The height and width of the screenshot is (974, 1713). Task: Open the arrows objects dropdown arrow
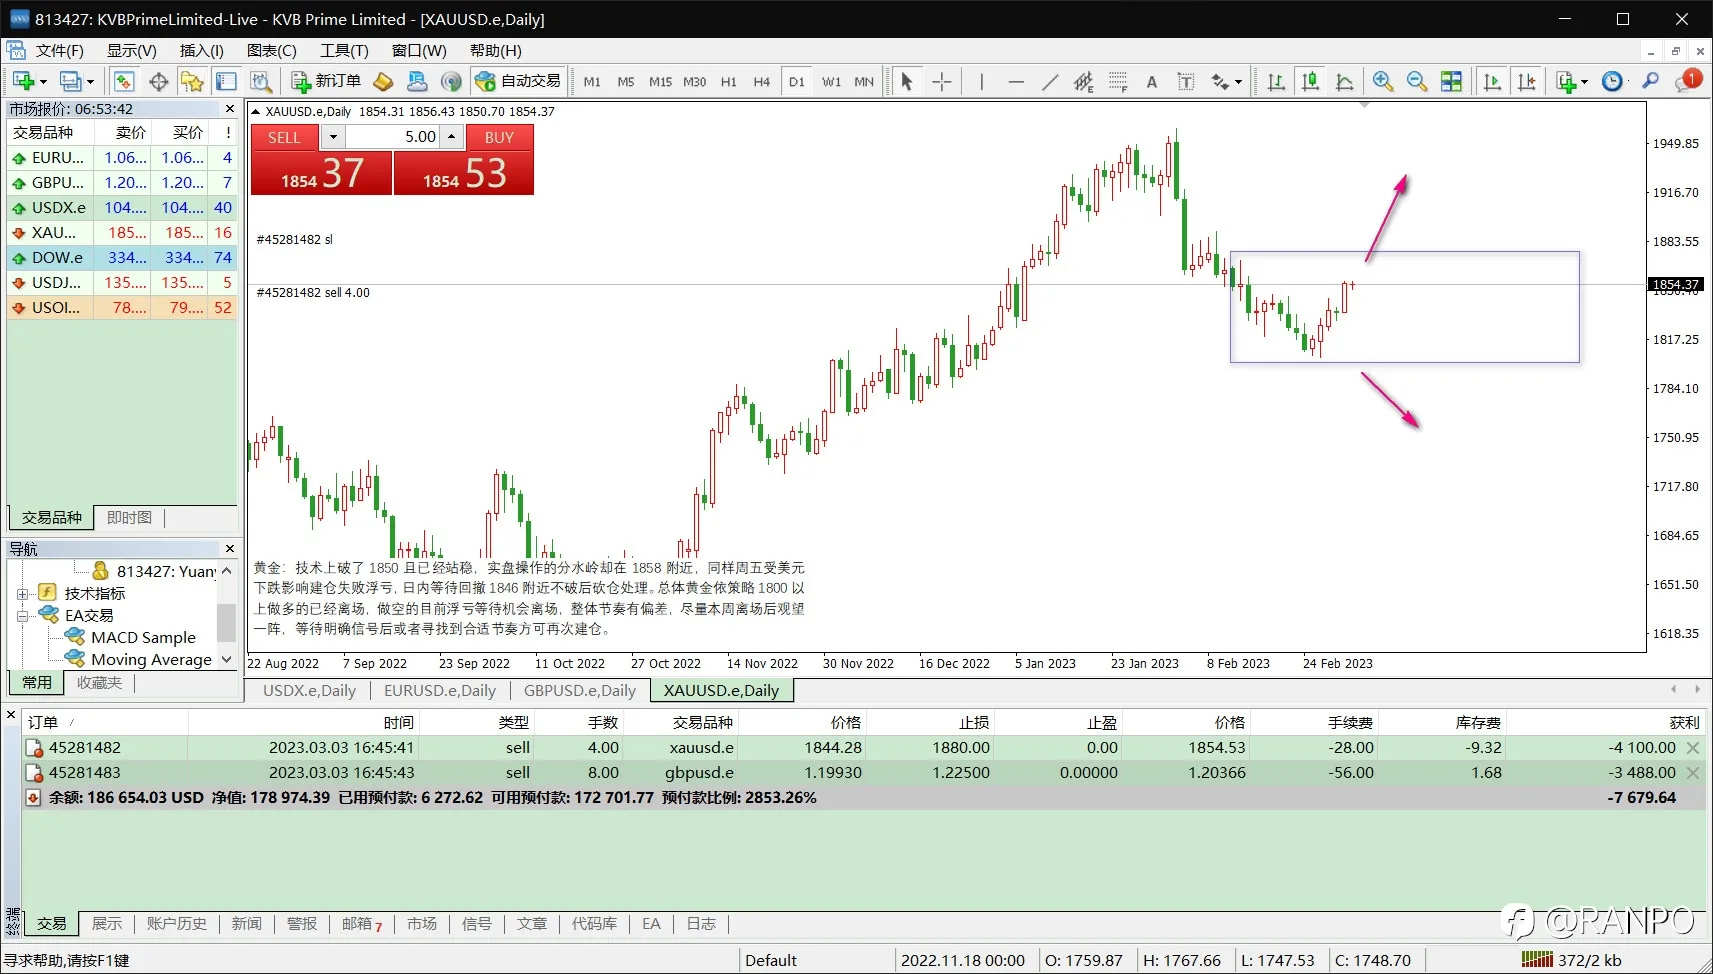(x=1238, y=82)
